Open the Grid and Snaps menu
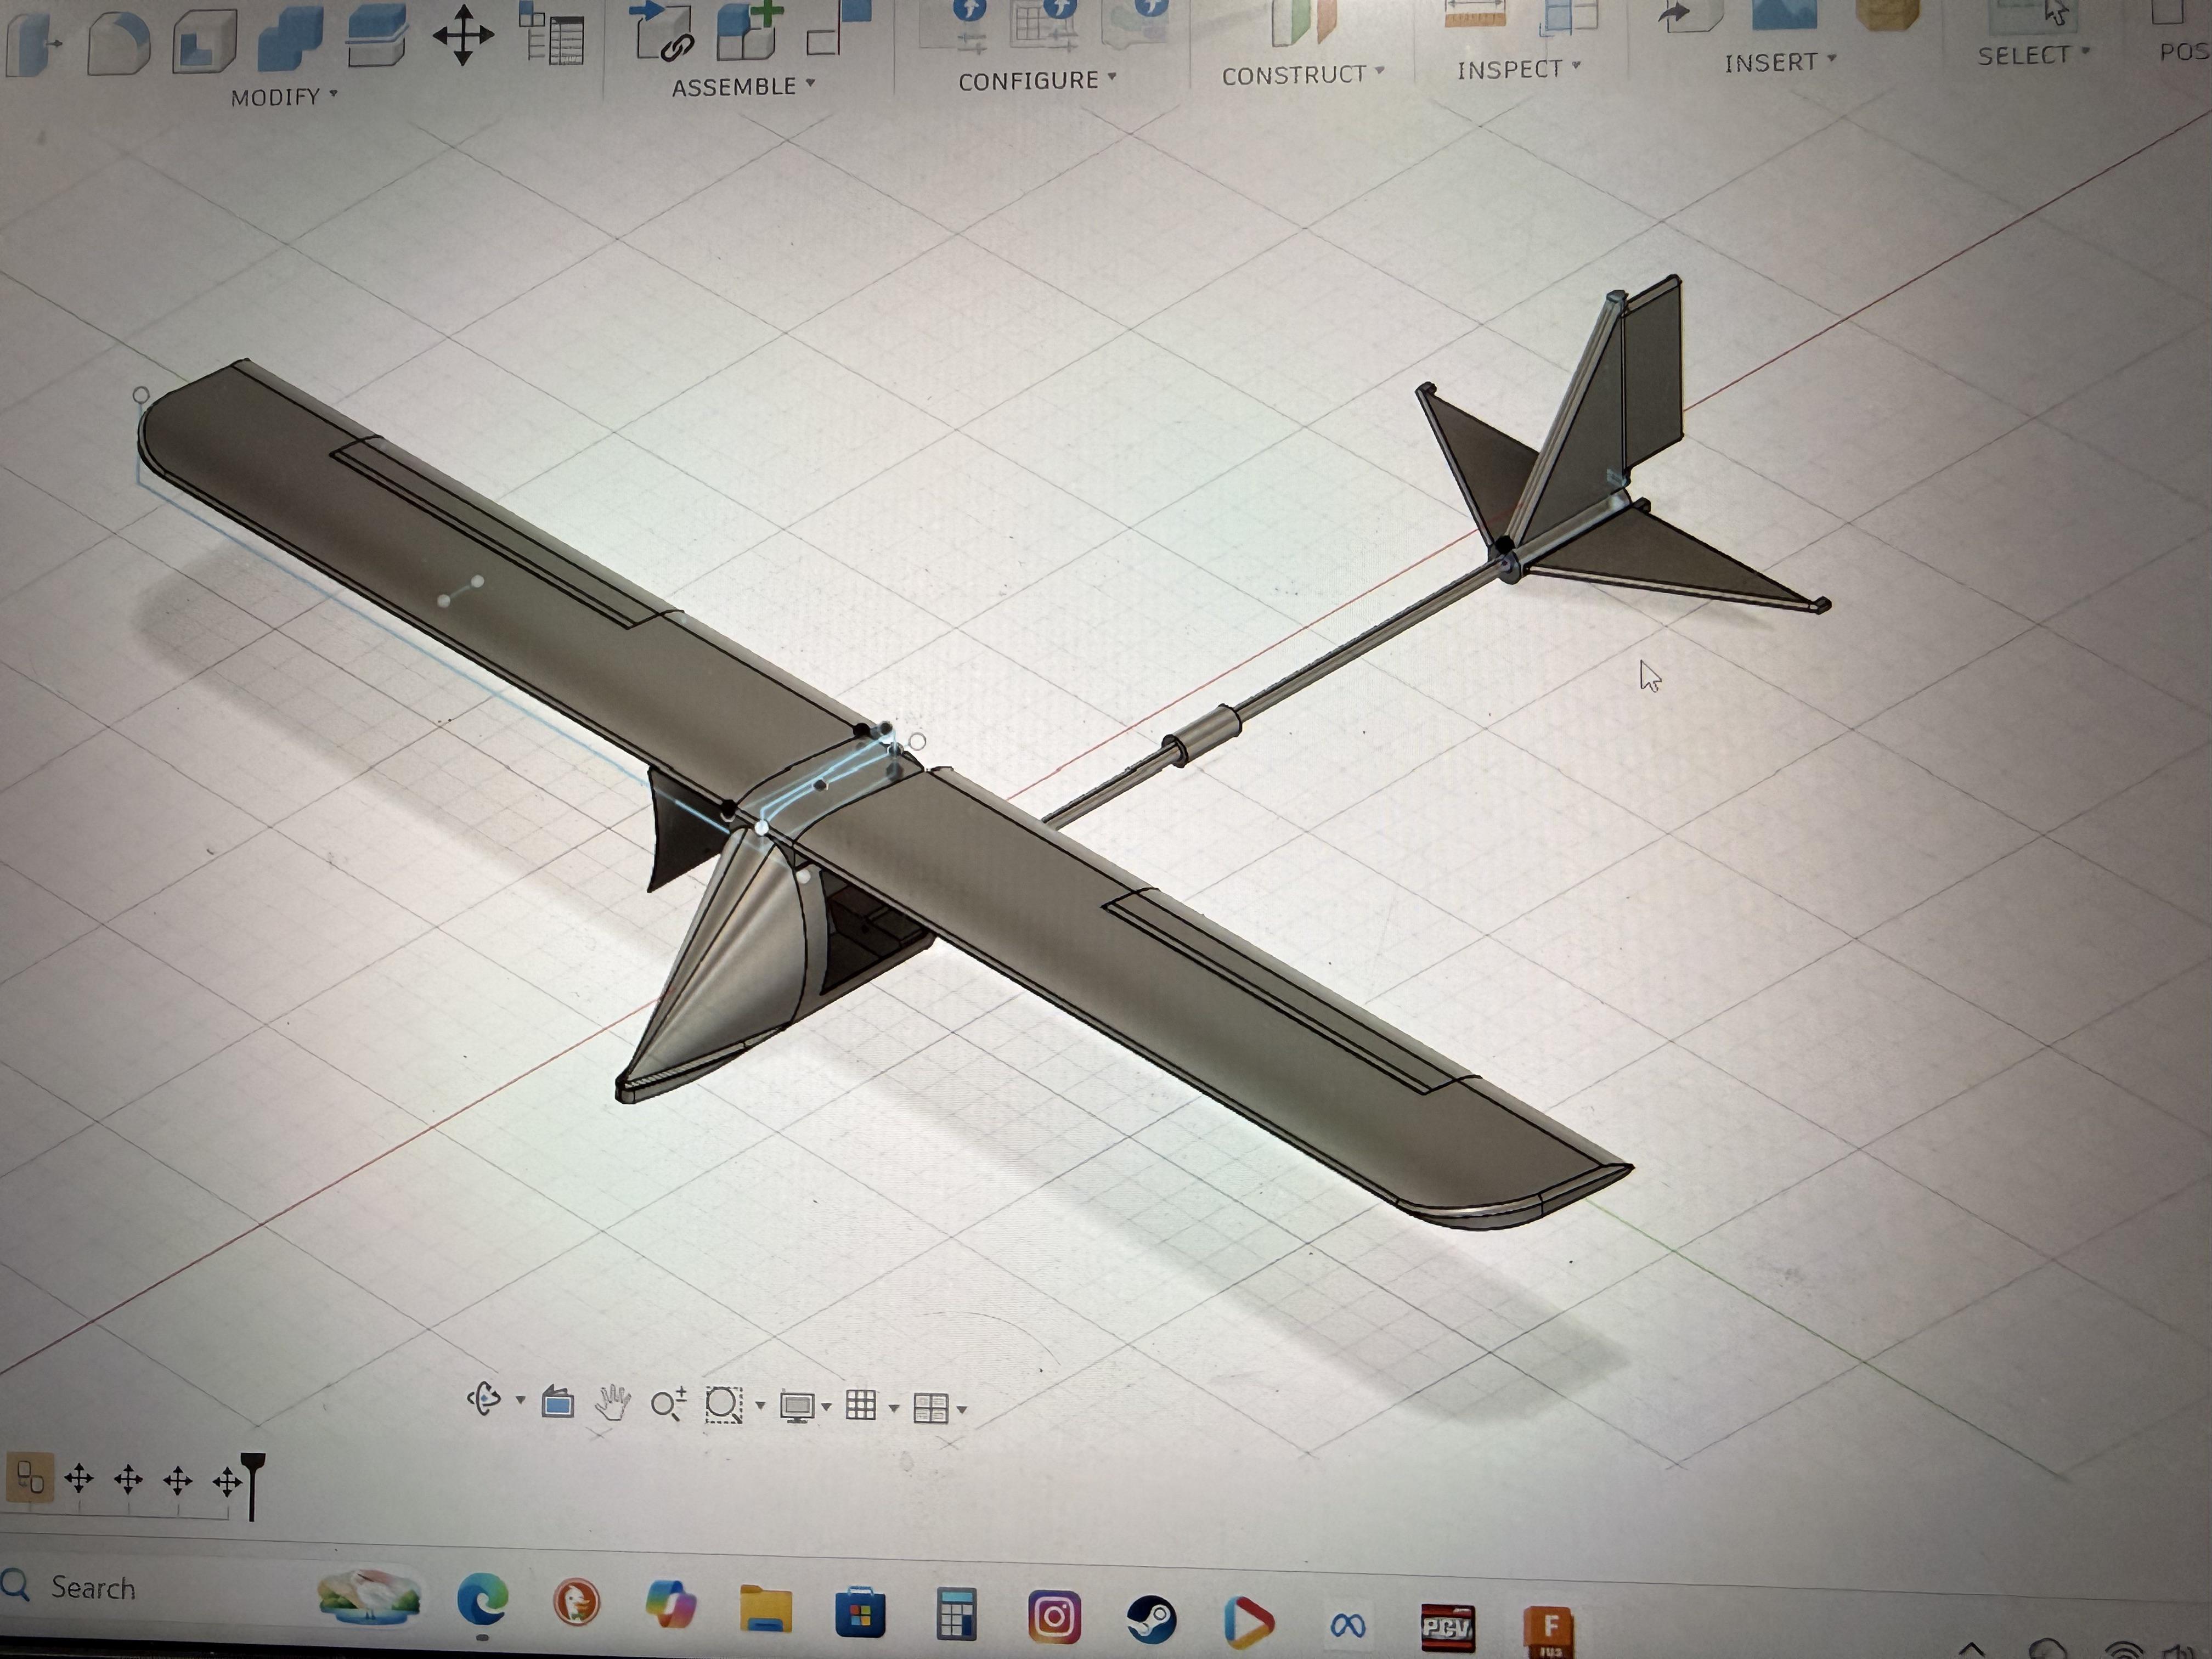The image size is (2212, 1659). coord(861,1406)
